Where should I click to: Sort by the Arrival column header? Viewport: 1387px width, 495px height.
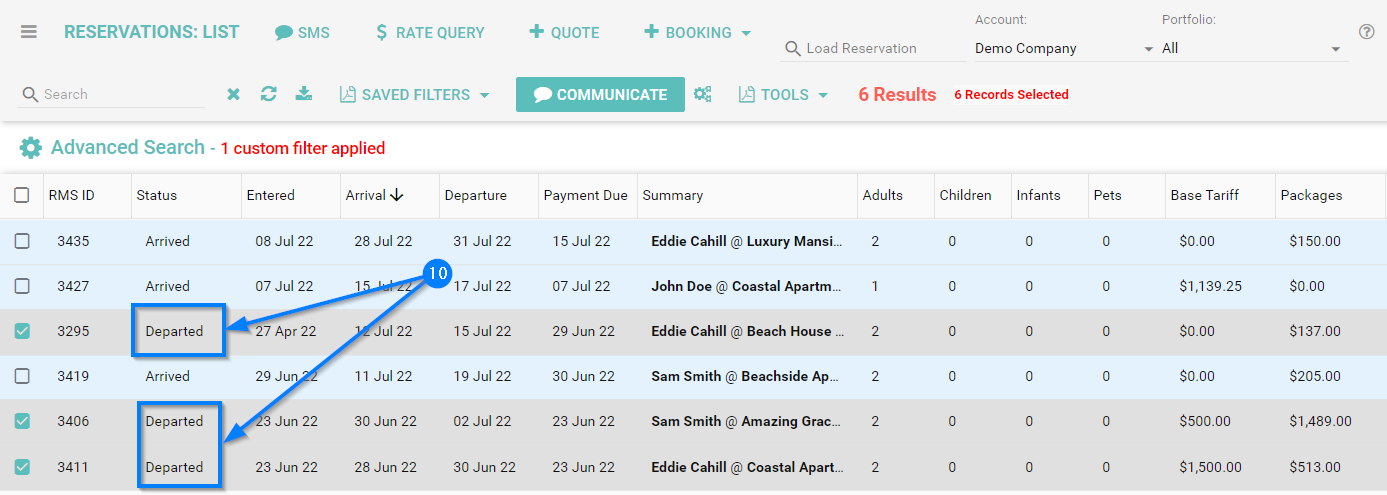pyautogui.click(x=373, y=195)
